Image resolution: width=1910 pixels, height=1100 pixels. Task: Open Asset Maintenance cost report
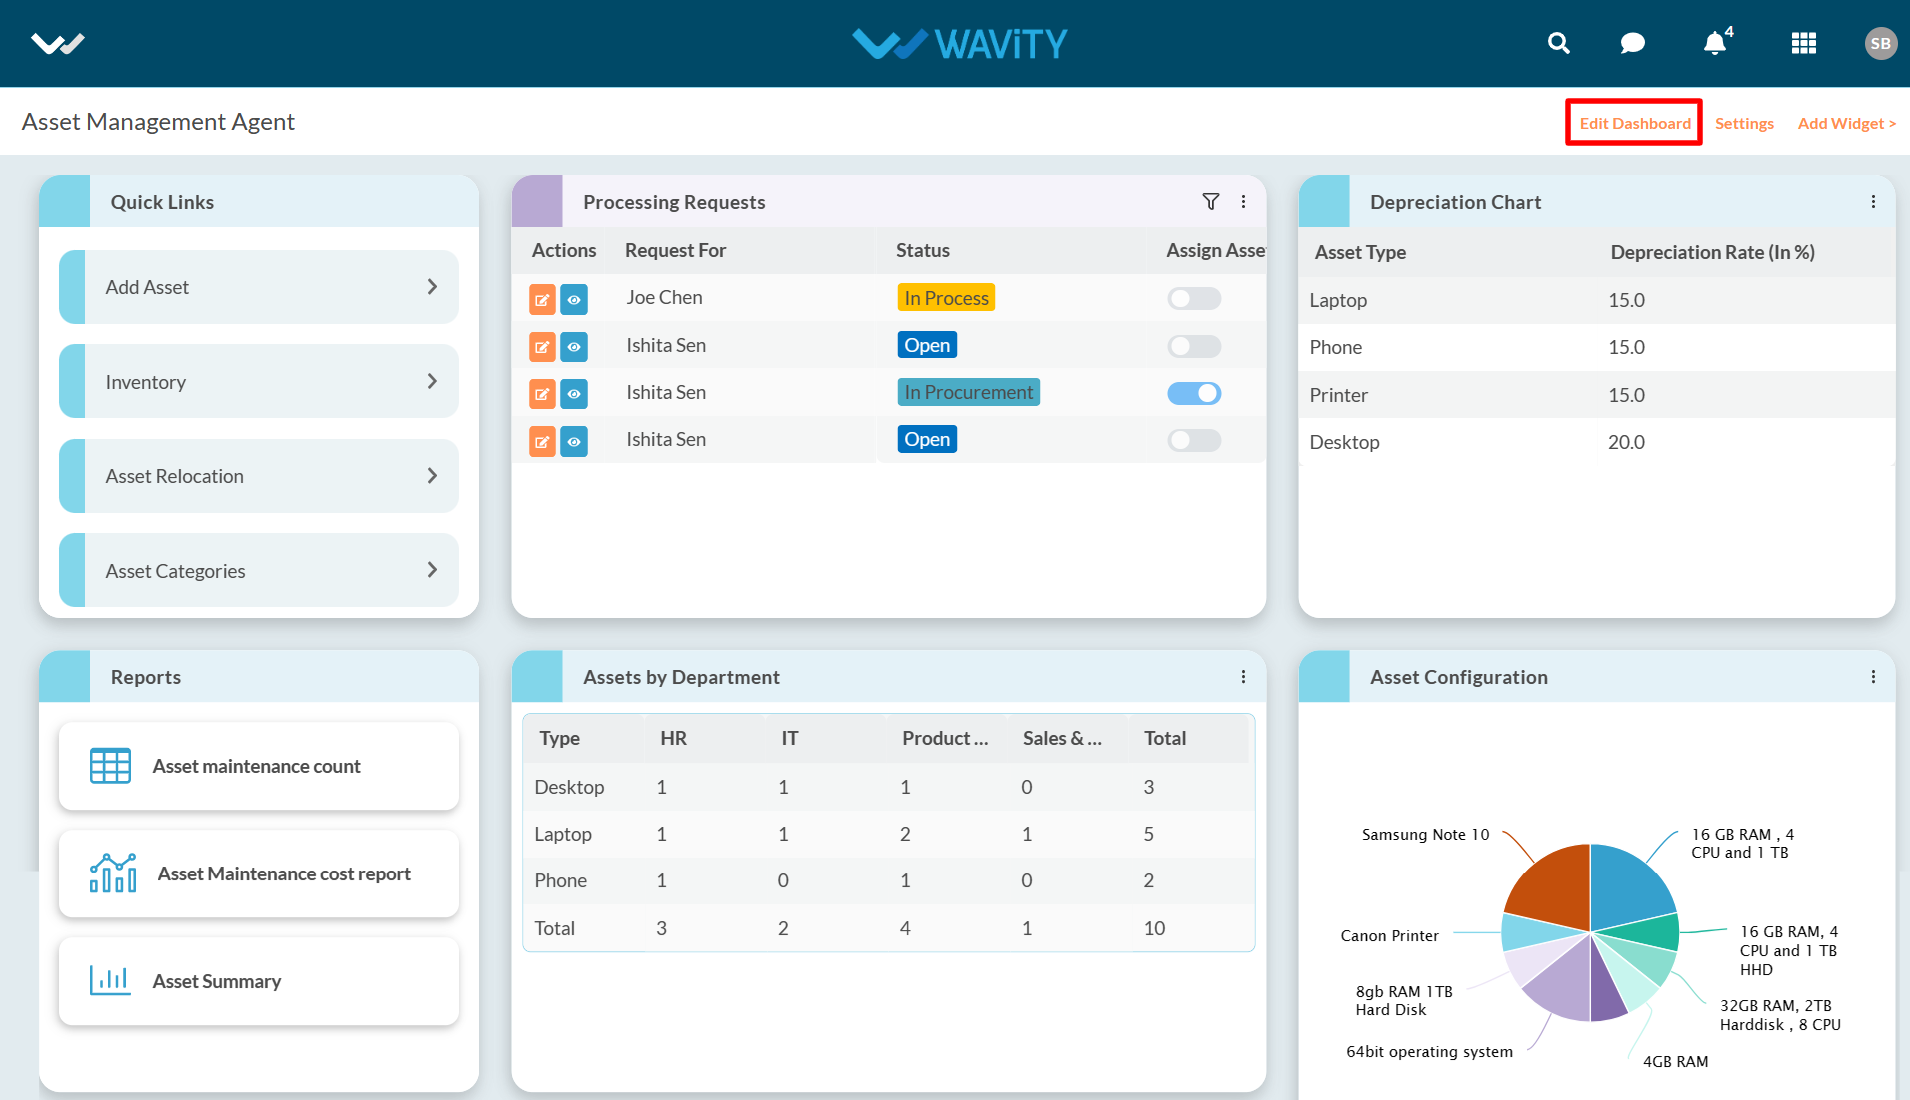tap(259, 873)
